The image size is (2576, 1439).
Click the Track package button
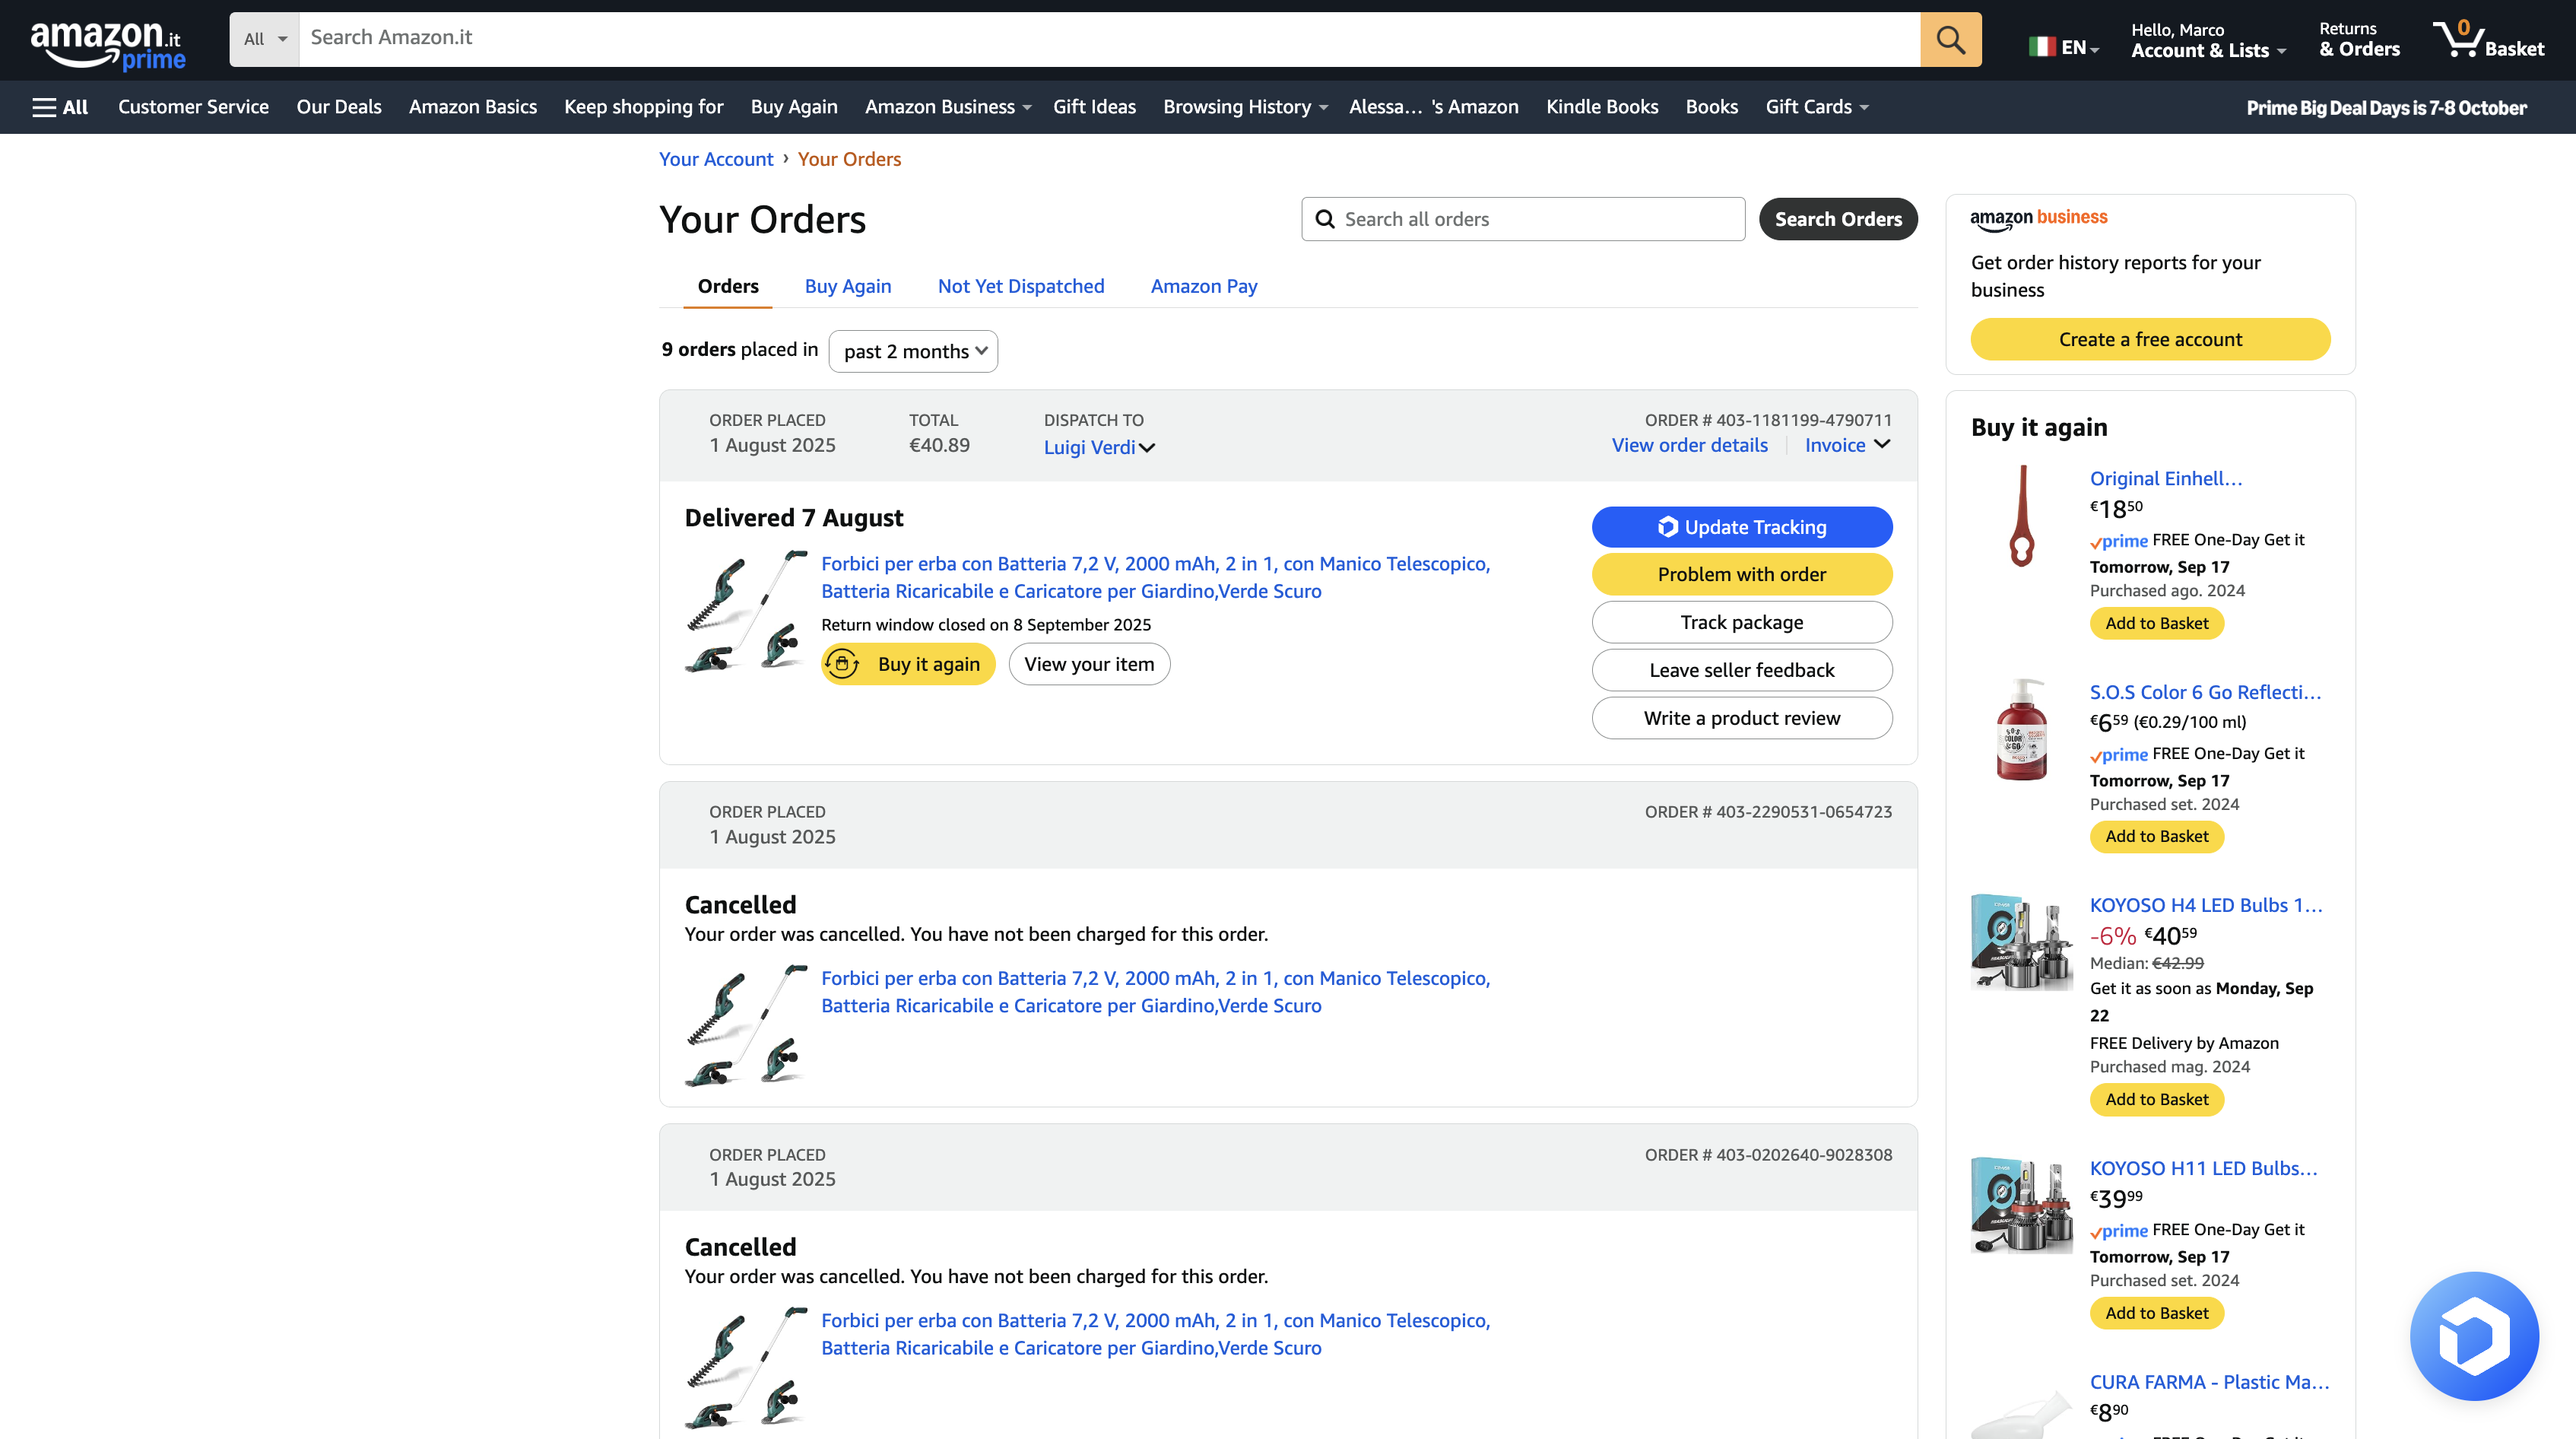[x=1742, y=622]
